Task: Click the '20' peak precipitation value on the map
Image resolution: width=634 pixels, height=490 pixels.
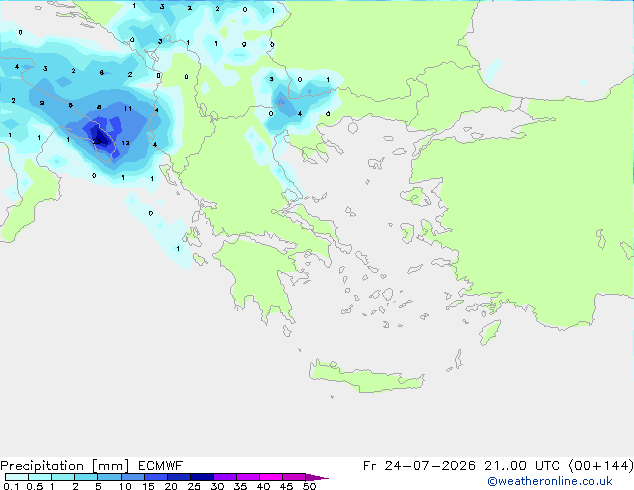Action: [97, 142]
